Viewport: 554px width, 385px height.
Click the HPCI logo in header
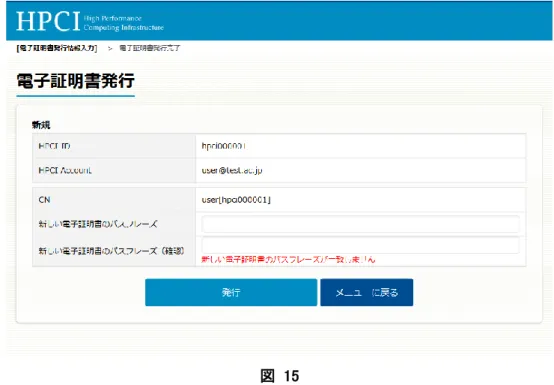tap(48, 21)
